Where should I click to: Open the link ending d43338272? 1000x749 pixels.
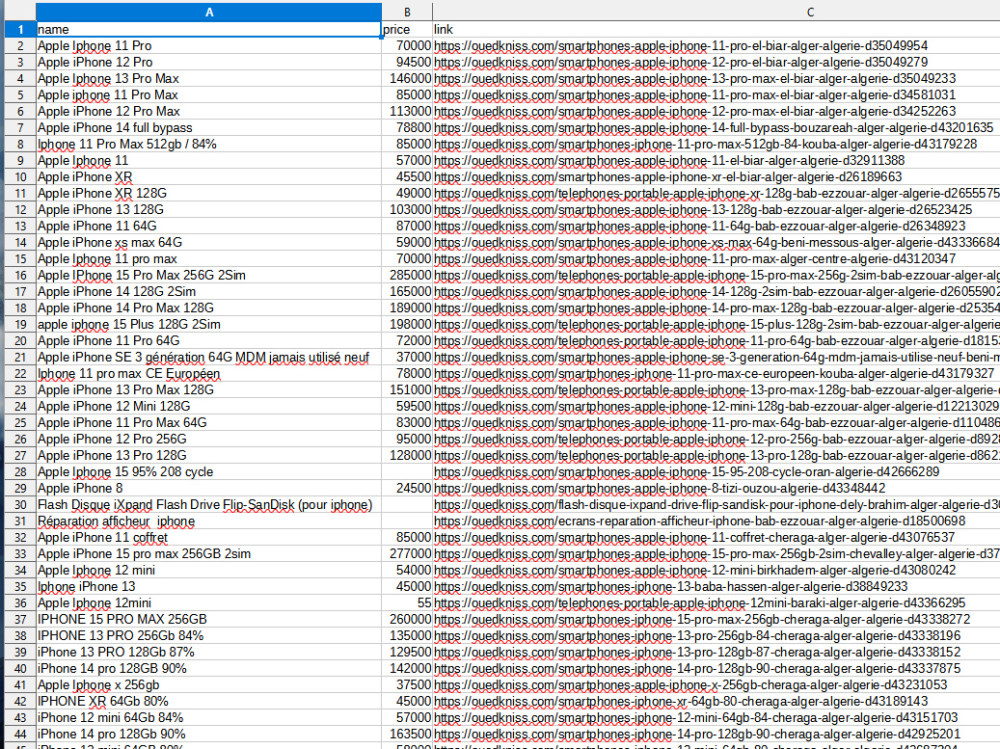point(702,619)
